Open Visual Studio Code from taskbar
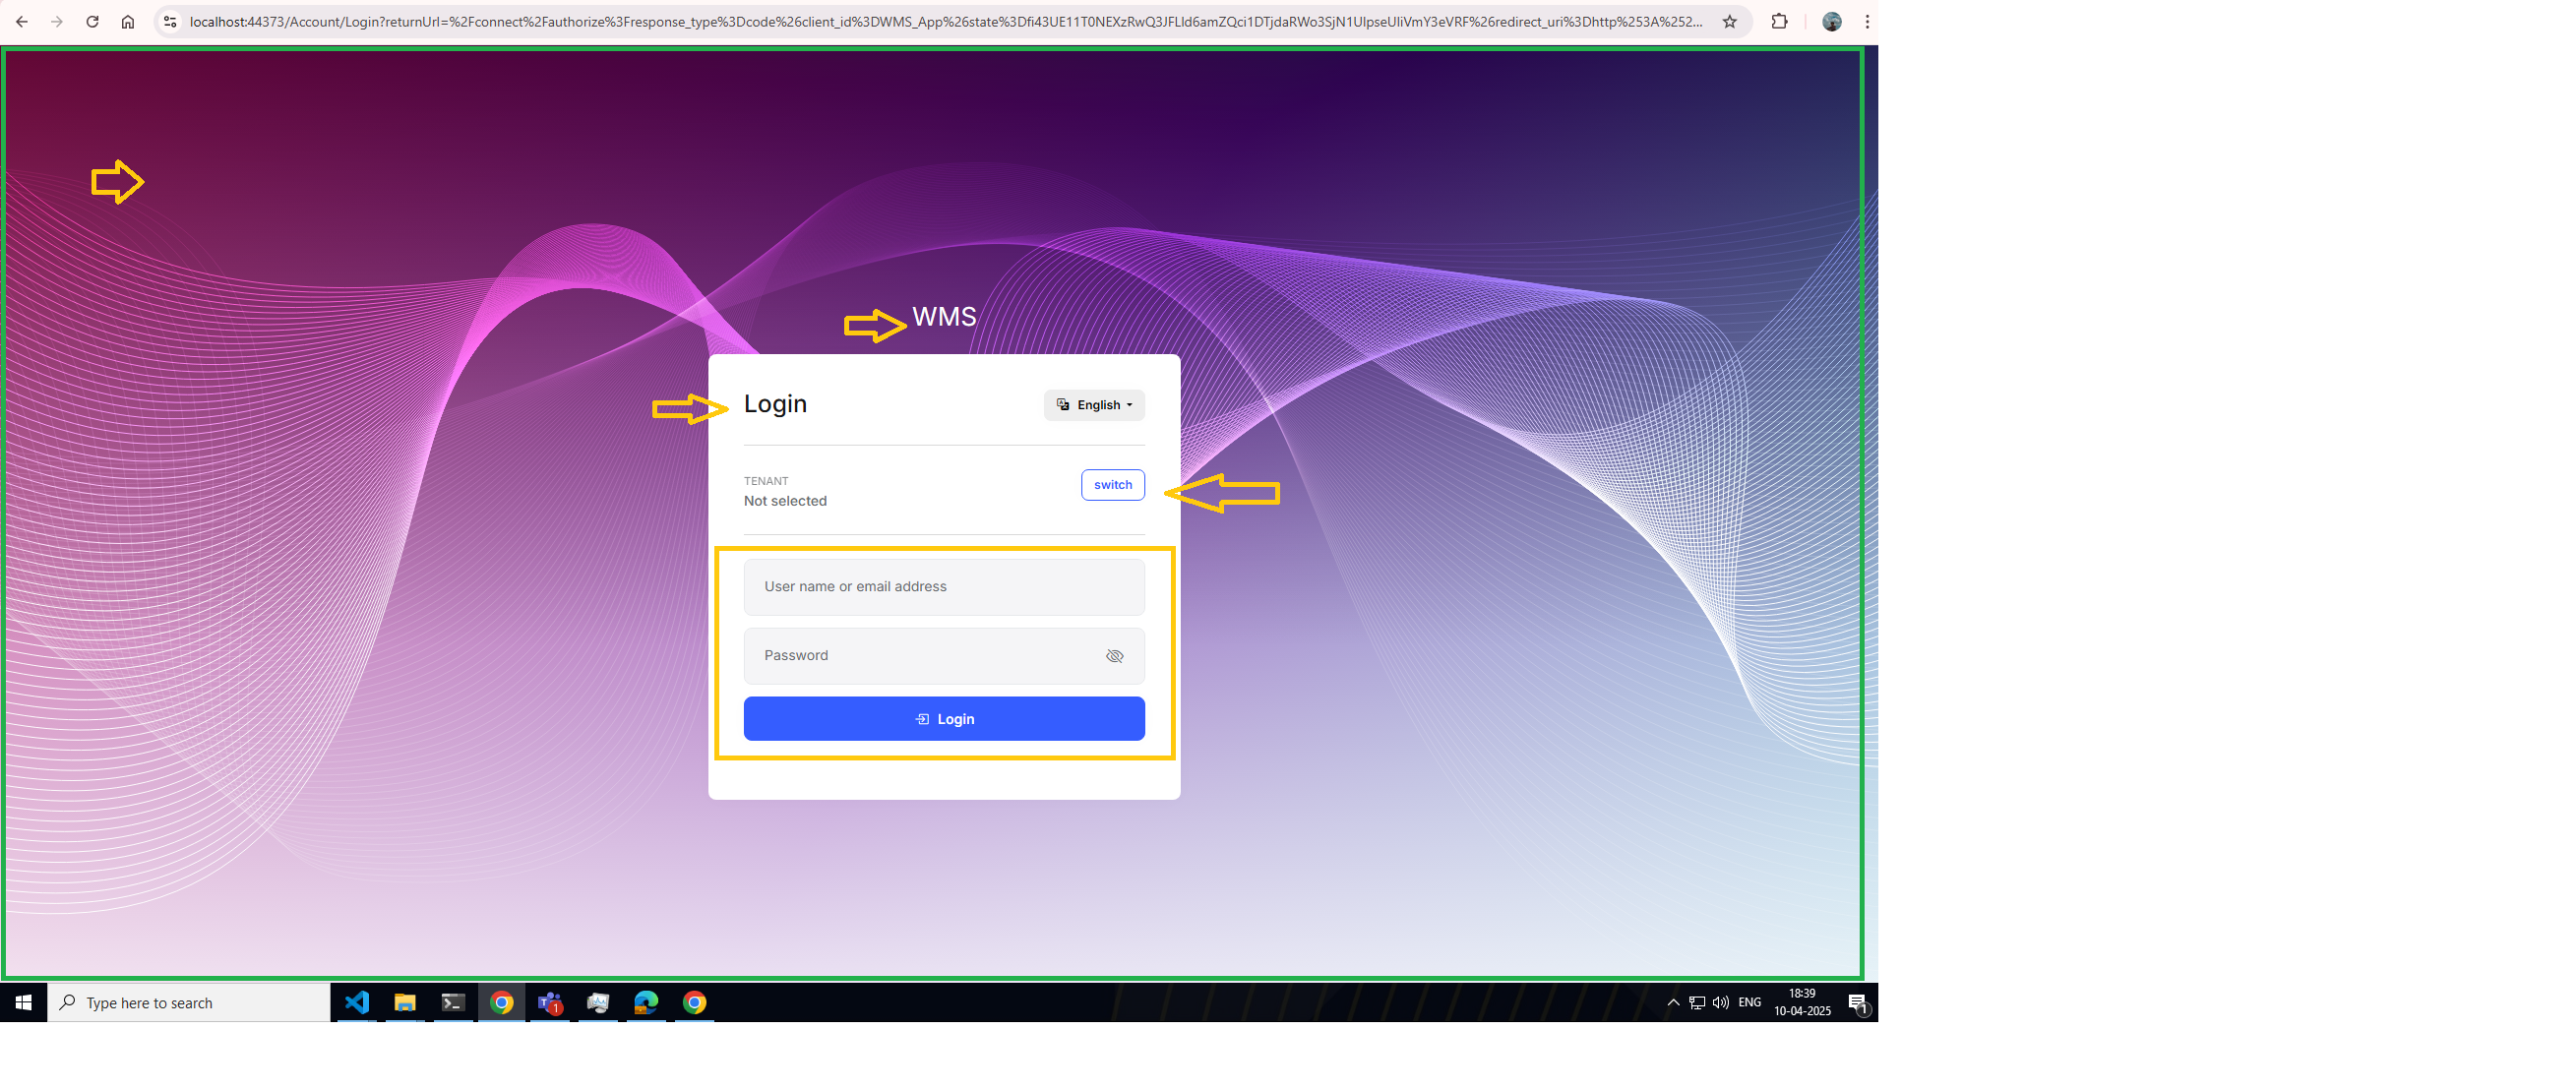The height and width of the screenshot is (1090, 2576). pyautogui.click(x=356, y=1002)
